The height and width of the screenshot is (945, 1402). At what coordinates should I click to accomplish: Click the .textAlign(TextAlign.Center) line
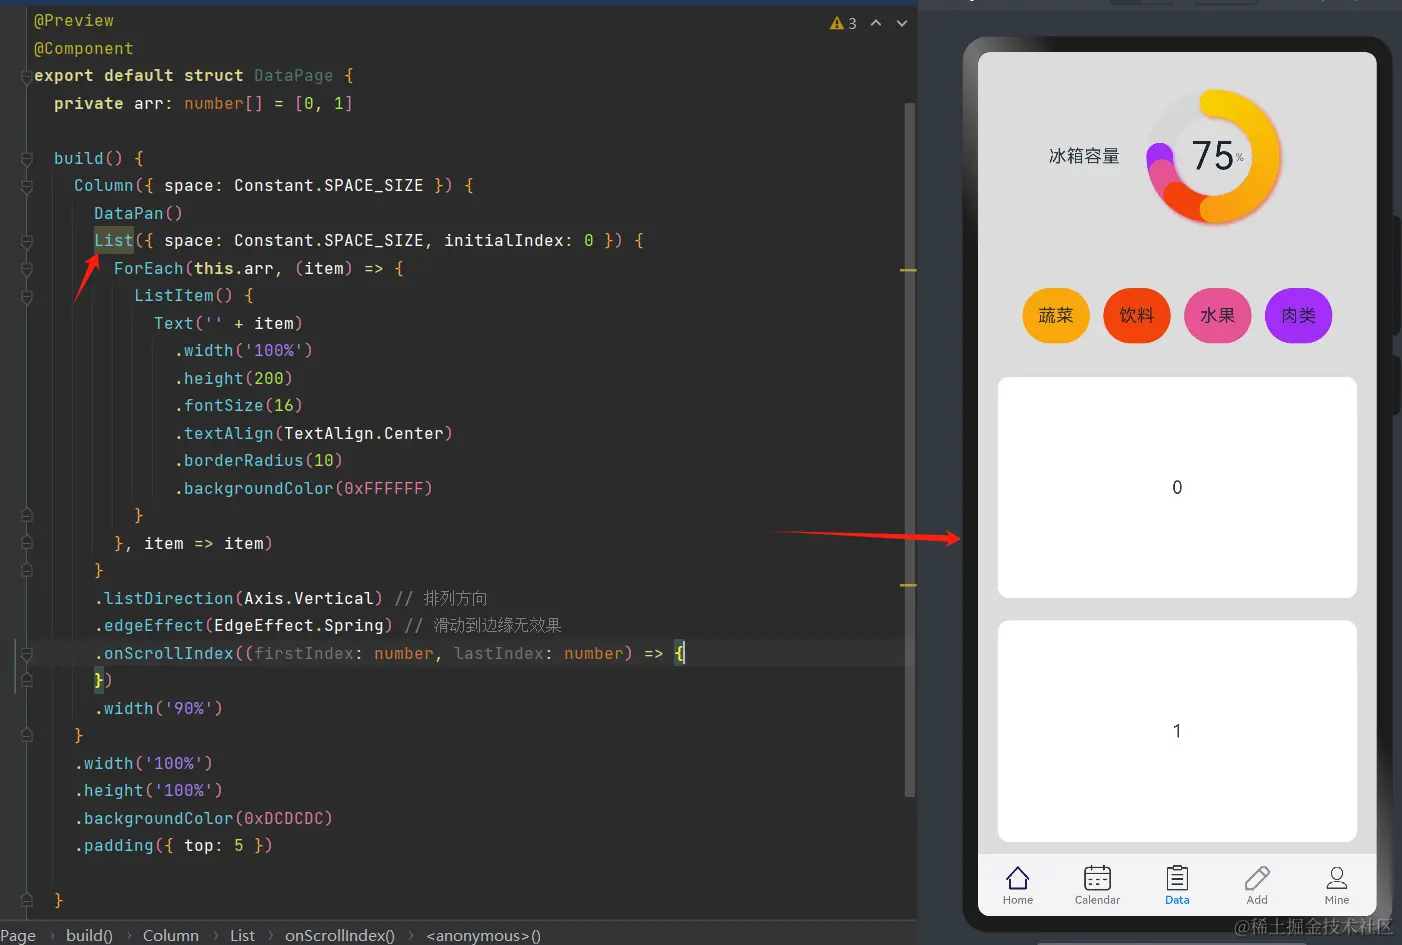tap(313, 434)
